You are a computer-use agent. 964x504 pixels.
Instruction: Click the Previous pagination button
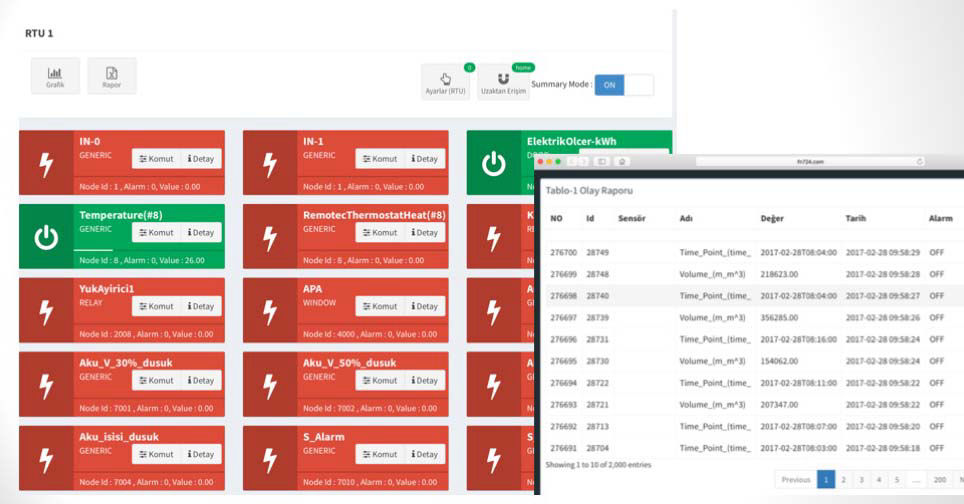click(x=796, y=479)
